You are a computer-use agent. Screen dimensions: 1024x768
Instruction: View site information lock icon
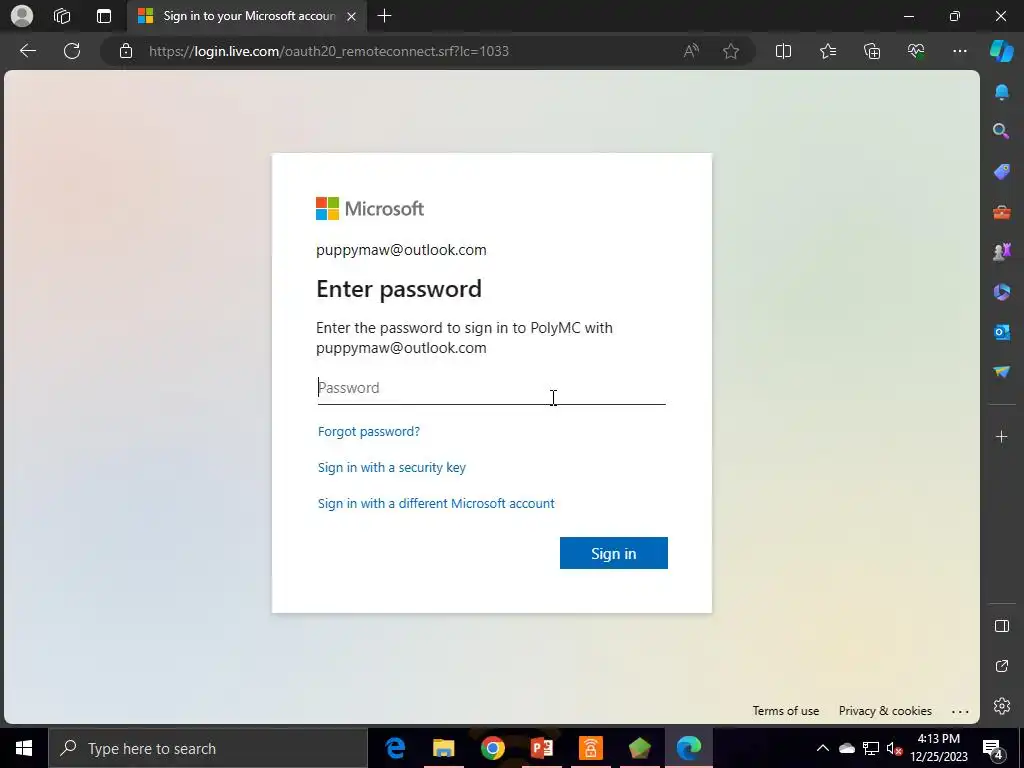[x=126, y=51]
